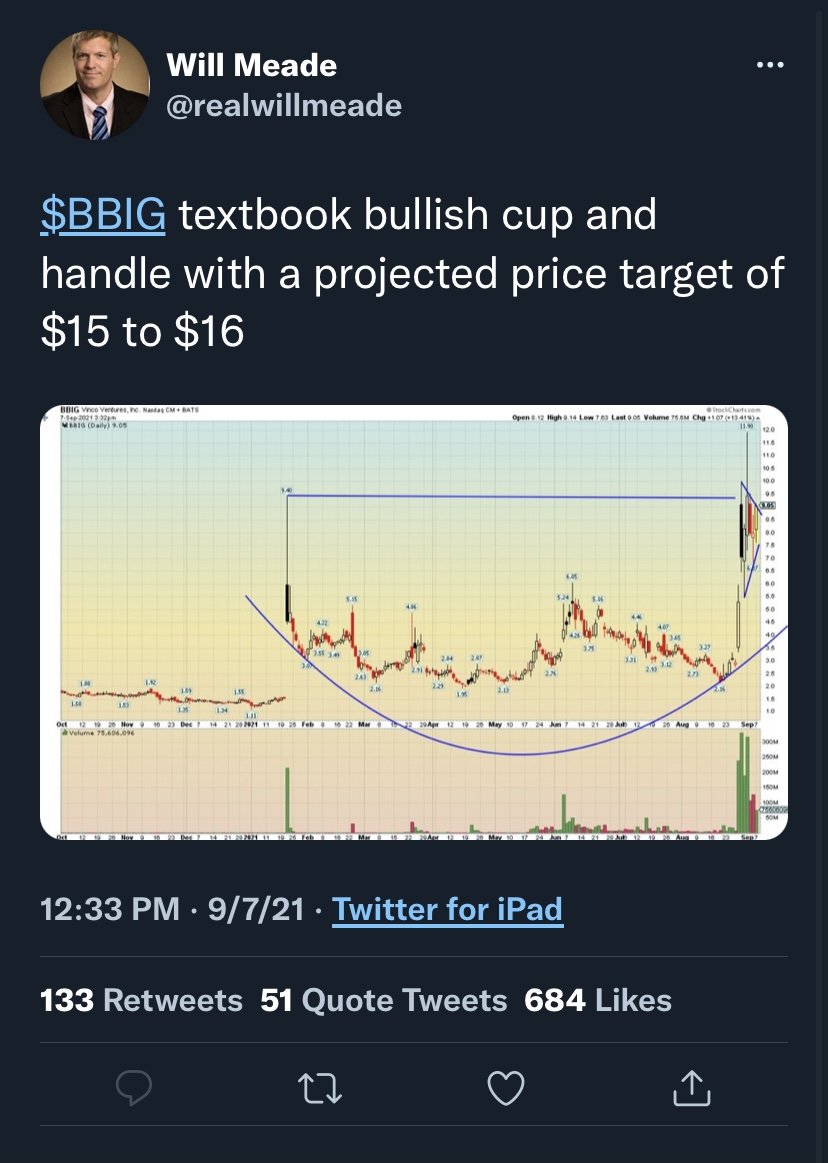Follow the $BBIG cashtag link
Image resolution: width=828 pixels, height=1163 pixels.
(103, 215)
